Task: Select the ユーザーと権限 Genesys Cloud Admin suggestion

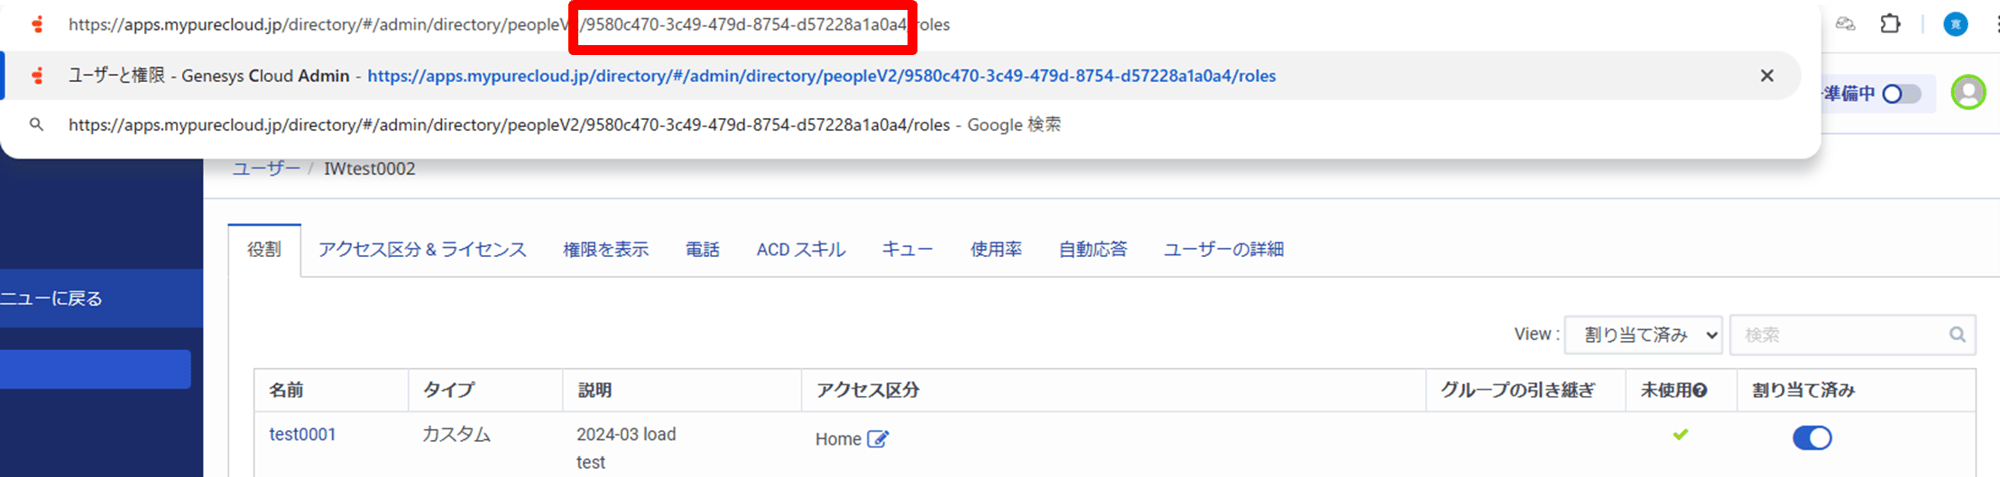Action: (x=900, y=75)
